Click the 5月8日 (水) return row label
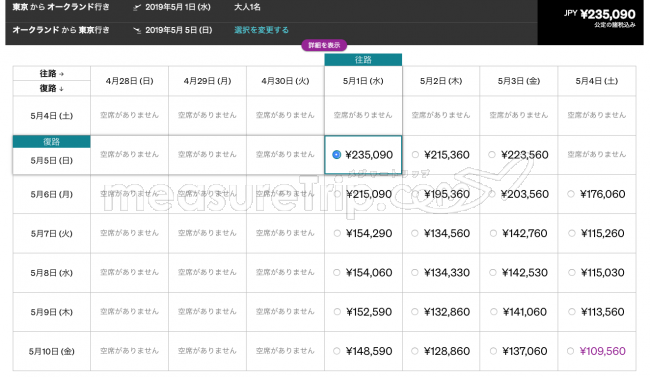 [51, 272]
